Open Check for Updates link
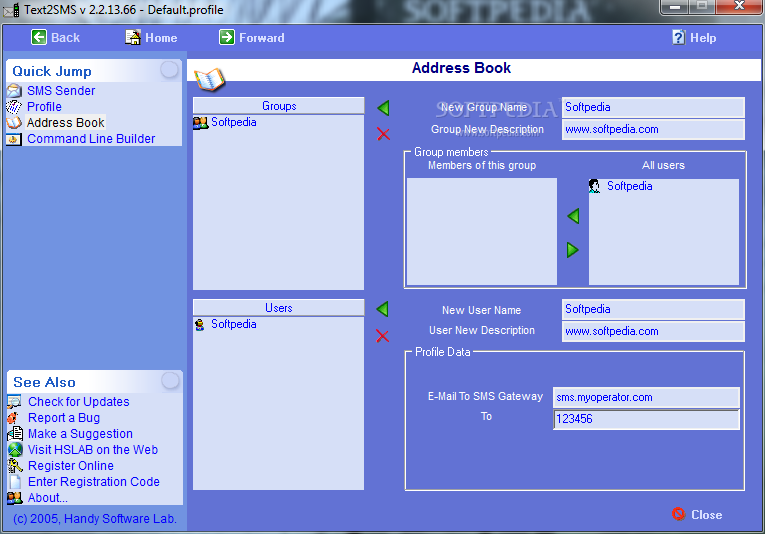 point(79,402)
